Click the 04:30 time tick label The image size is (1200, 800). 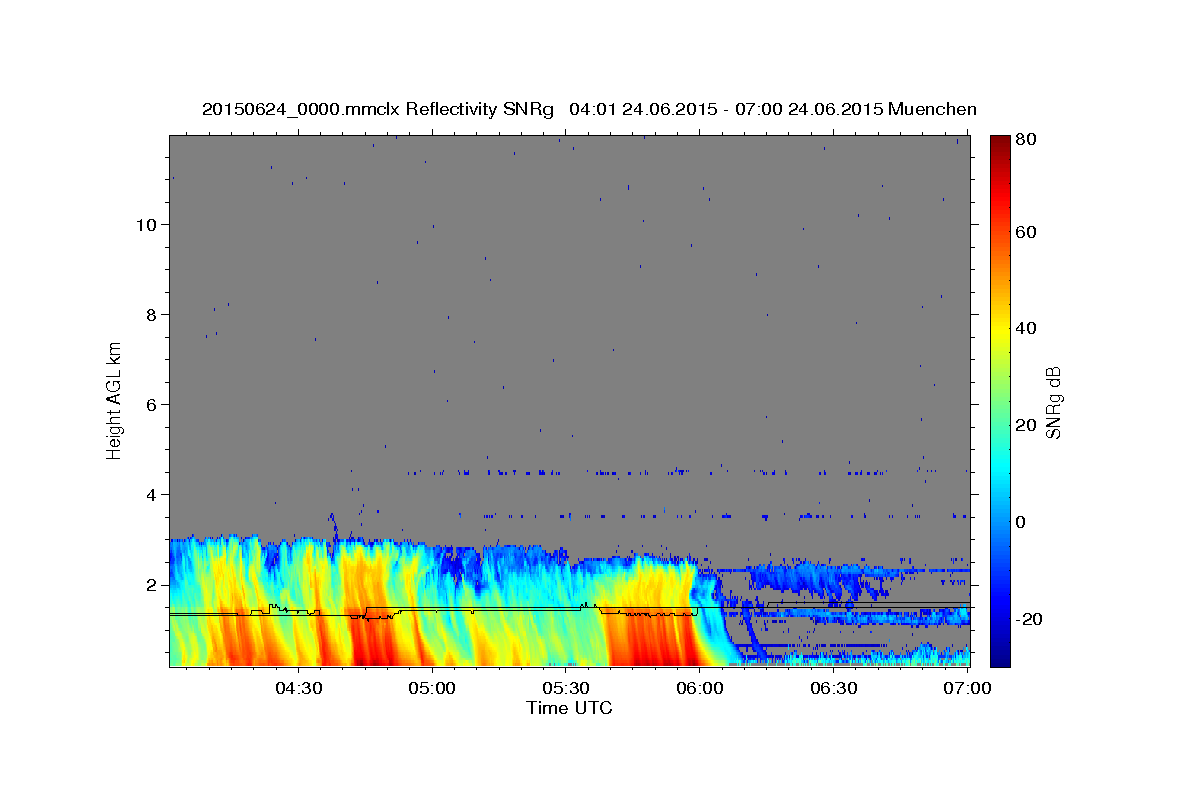tap(298, 688)
